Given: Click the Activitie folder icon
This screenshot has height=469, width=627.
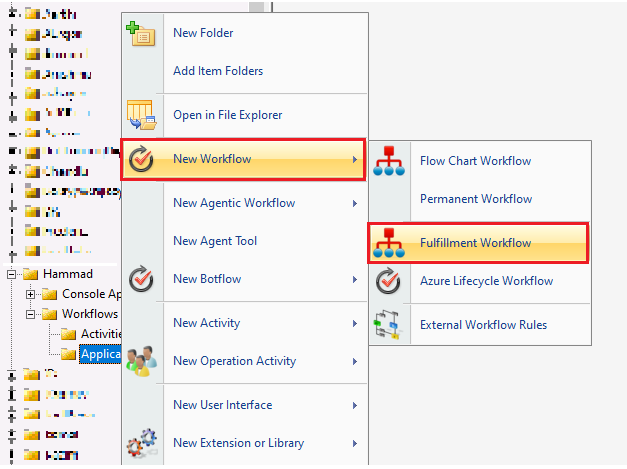Looking at the screenshot, I should [68, 334].
